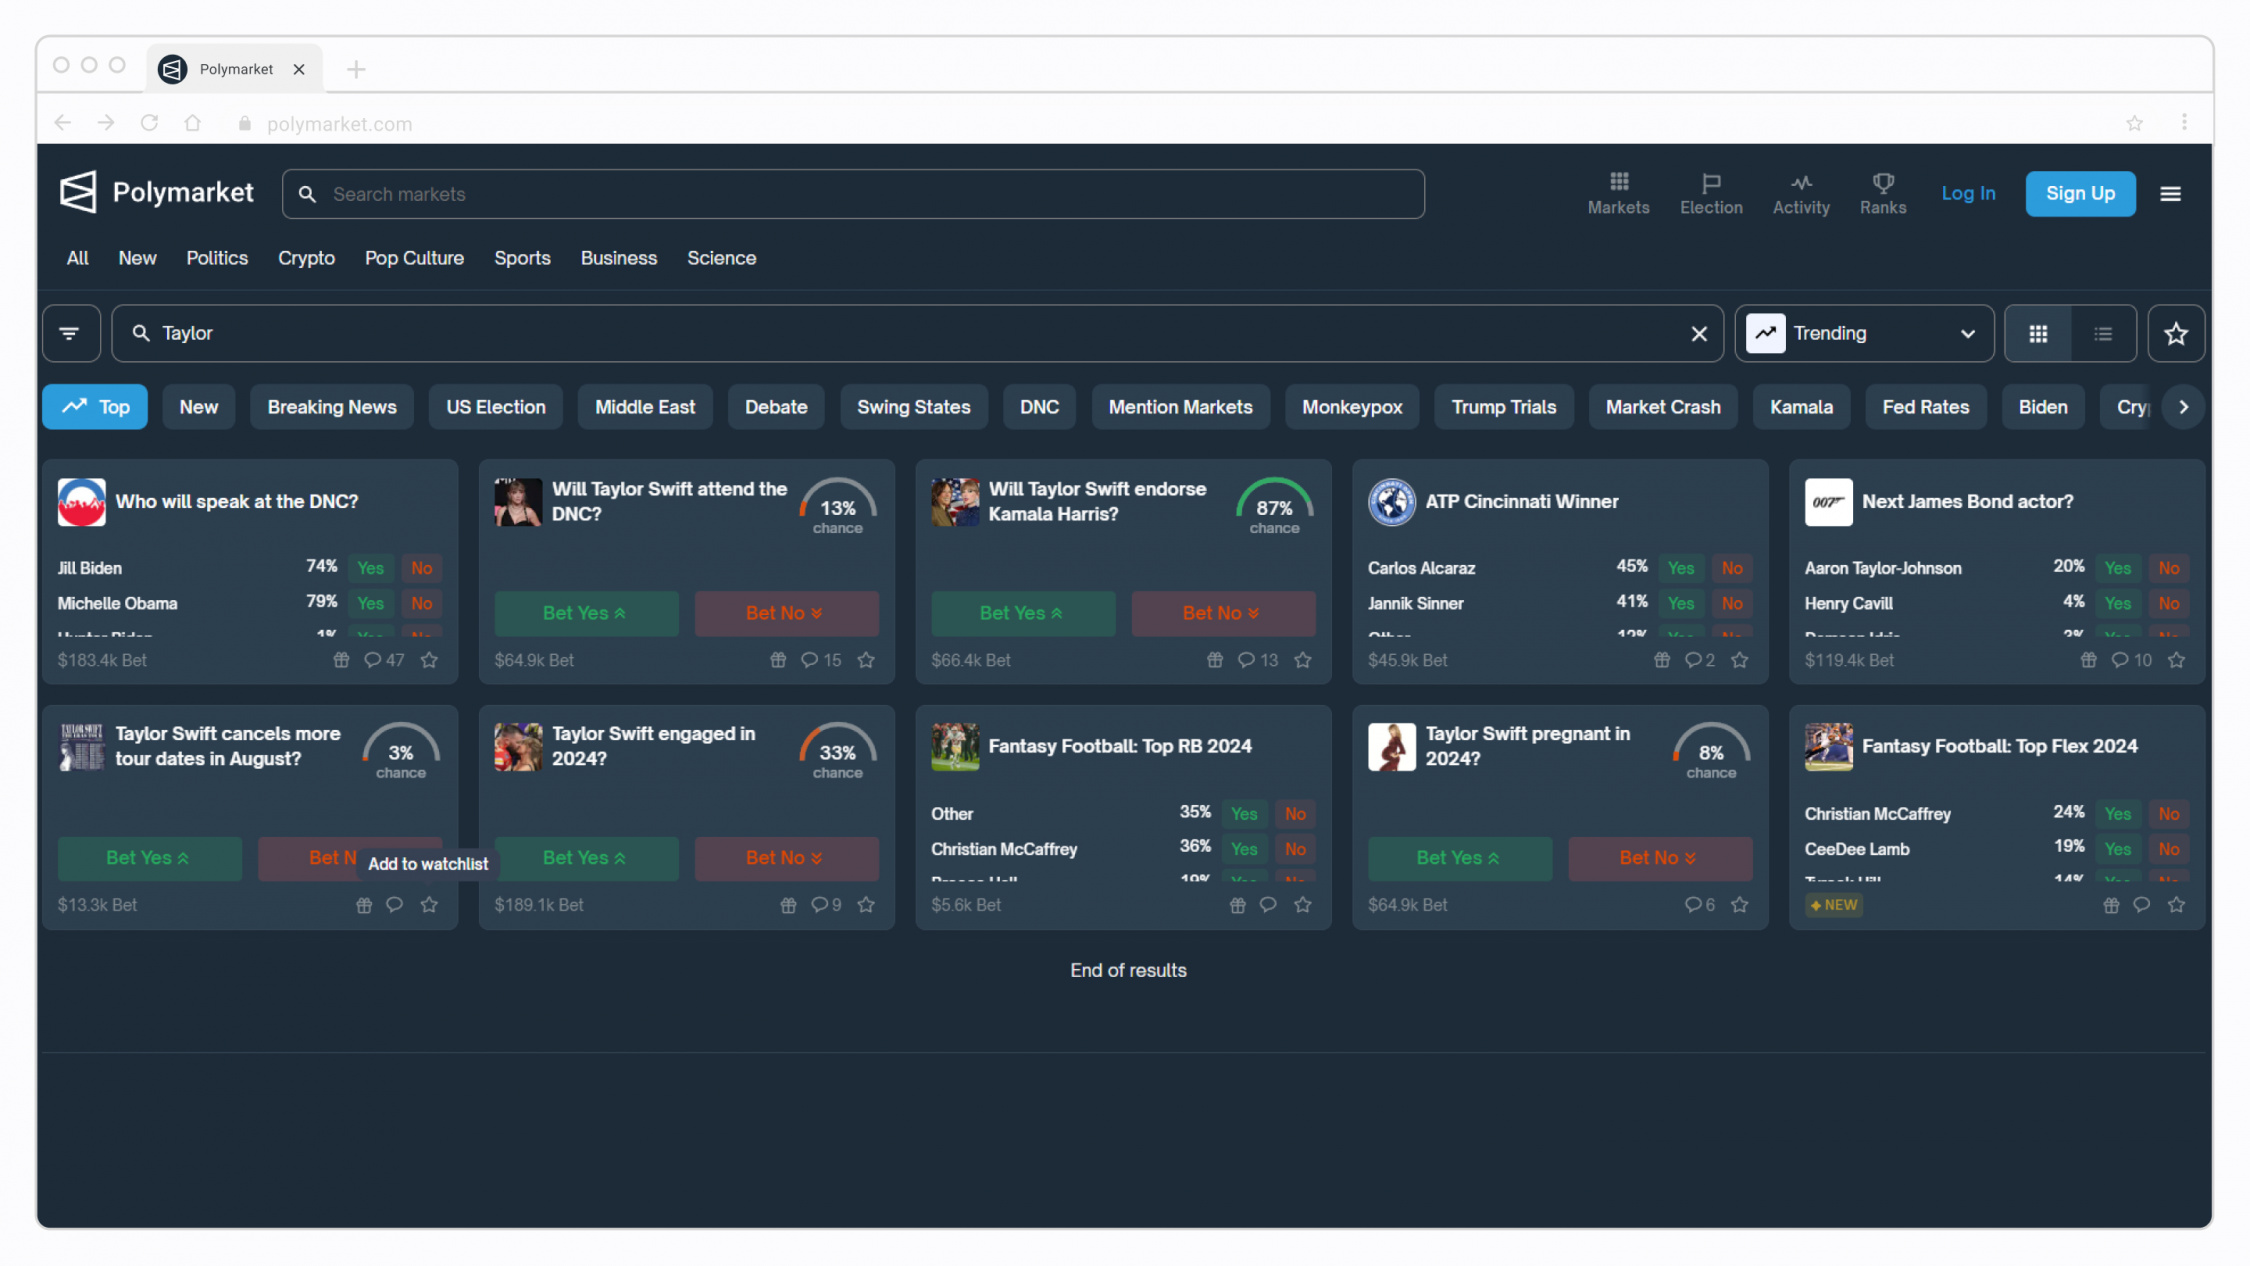Click the Taylor filter search field
This screenshot has height=1266, width=2250.
tap(917, 334)
